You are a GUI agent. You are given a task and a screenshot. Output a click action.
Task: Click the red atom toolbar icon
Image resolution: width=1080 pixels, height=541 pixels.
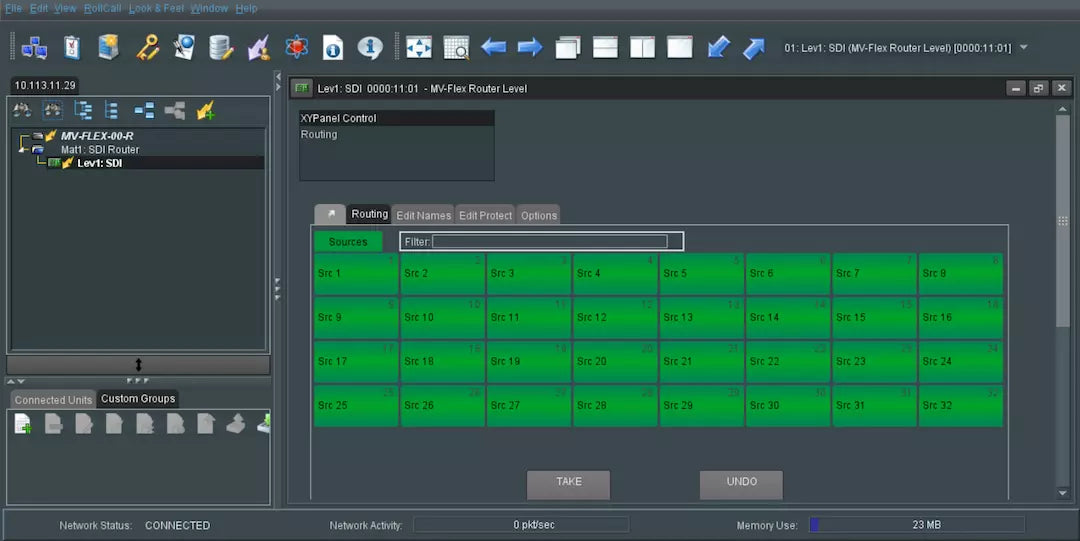pos(296,48)
